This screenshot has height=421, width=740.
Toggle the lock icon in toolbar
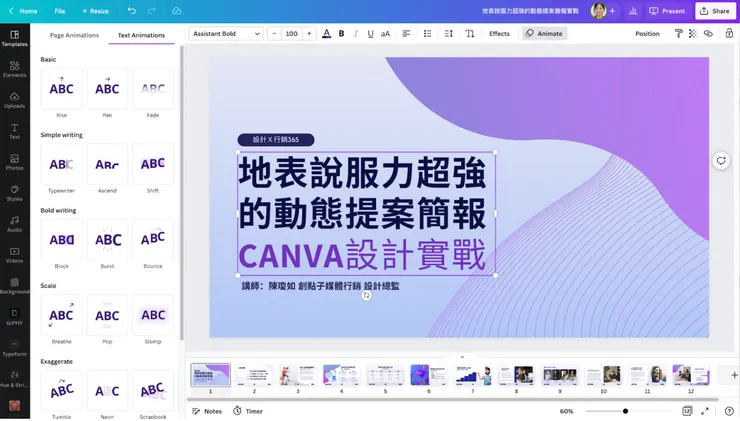coord(729,34)
